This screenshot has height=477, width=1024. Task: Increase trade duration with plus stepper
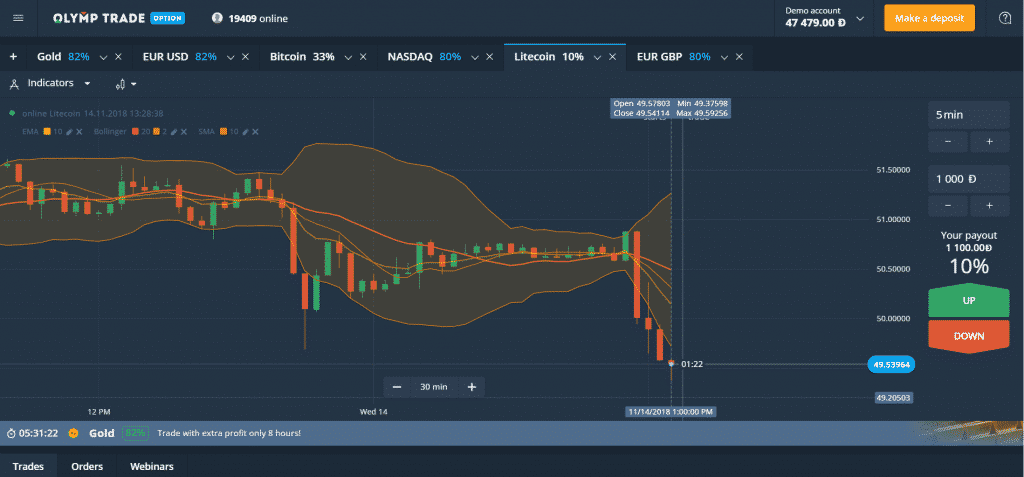989,142
